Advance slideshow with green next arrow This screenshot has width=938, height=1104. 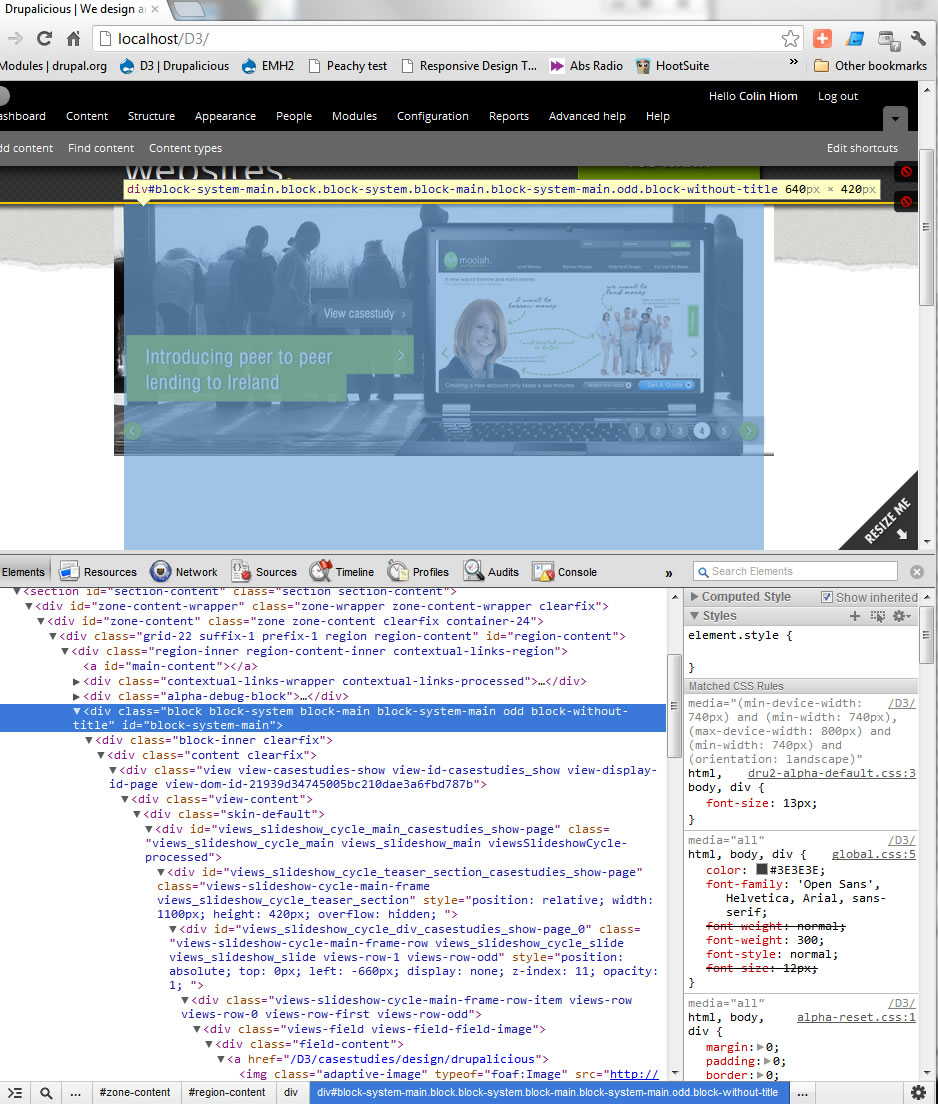point(749,431)
